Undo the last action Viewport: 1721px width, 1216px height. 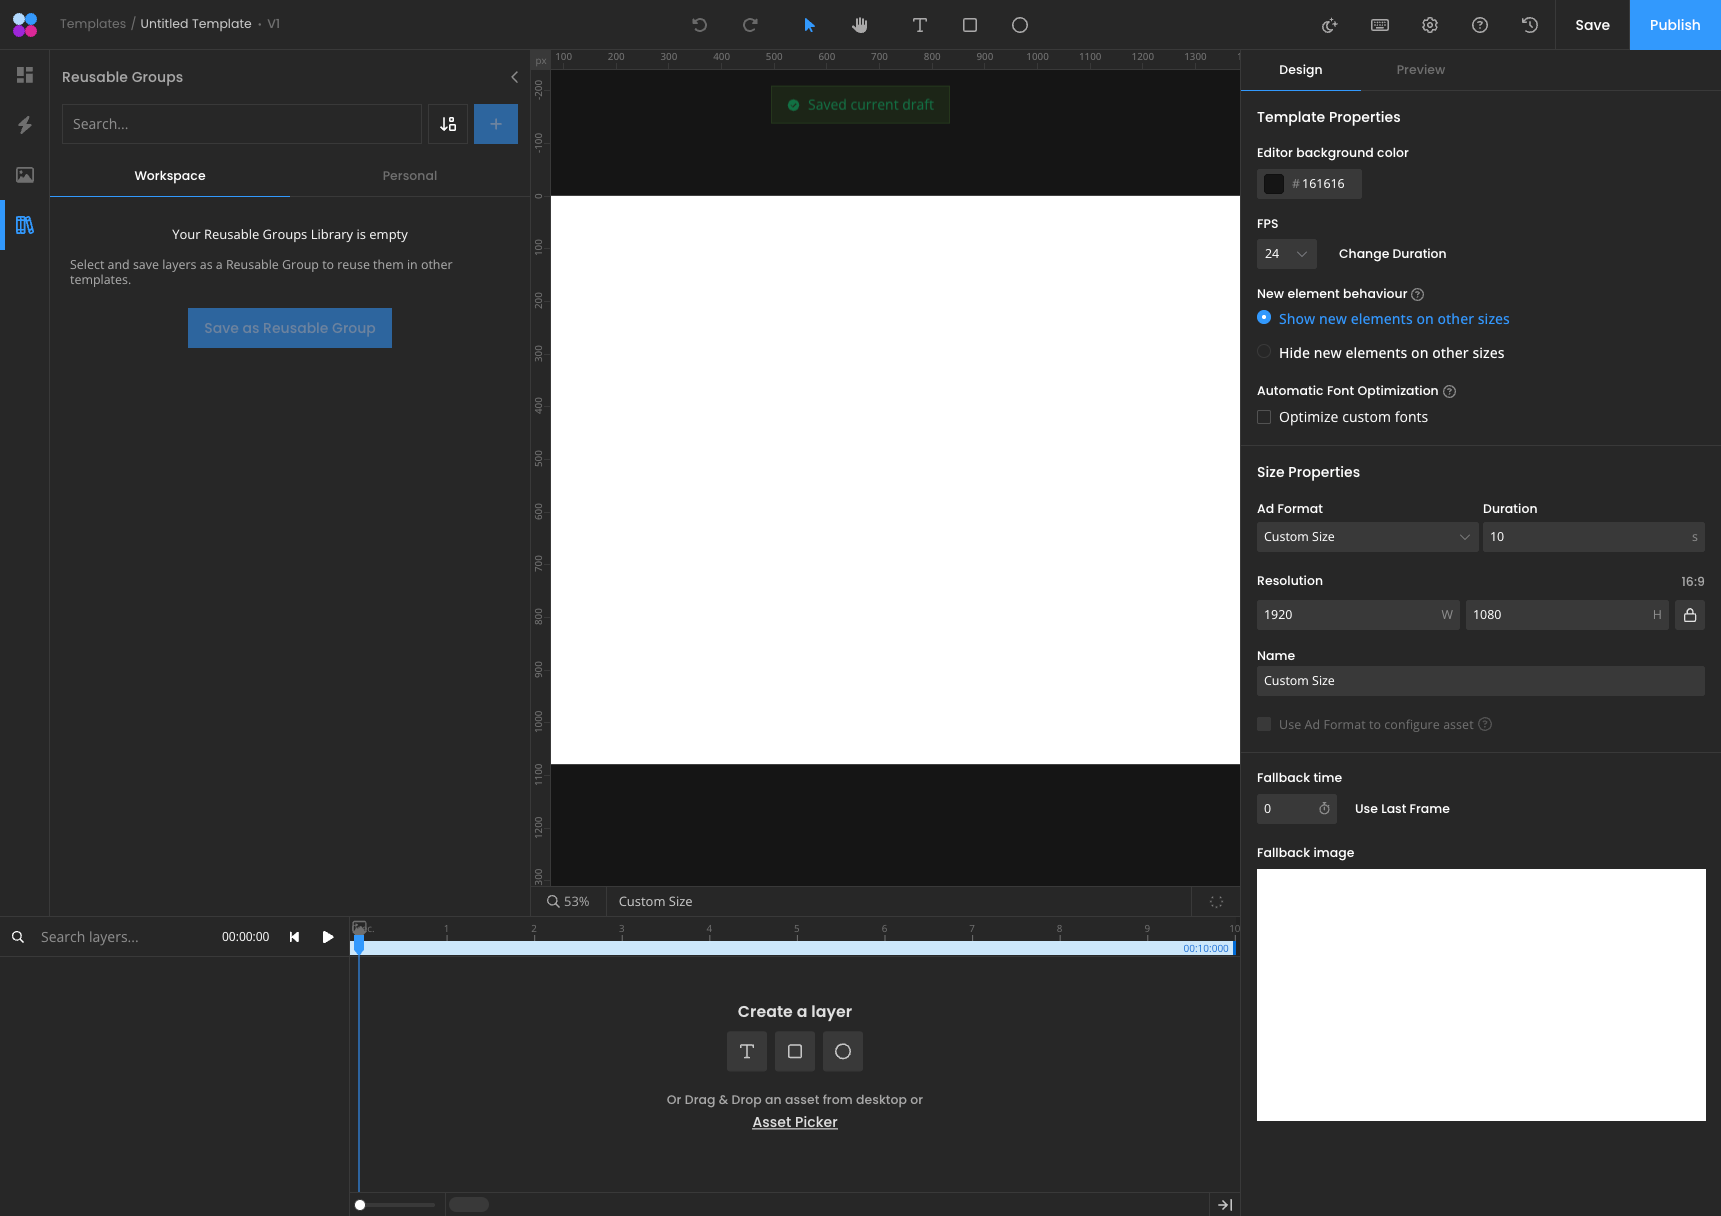pyautogui.click(x=700, y=25)
